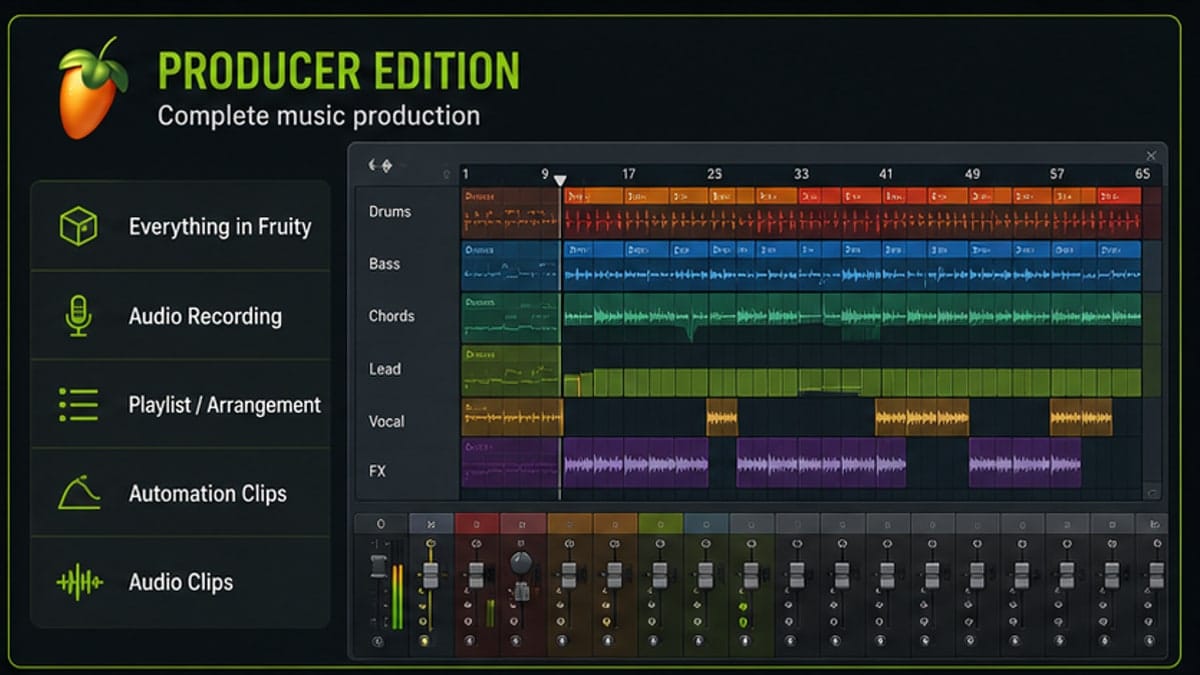Click the white playhead marker on the ruler
The width and height of the screenshot is (1200, 675).
pyautogui.click(x=560, y=181)
